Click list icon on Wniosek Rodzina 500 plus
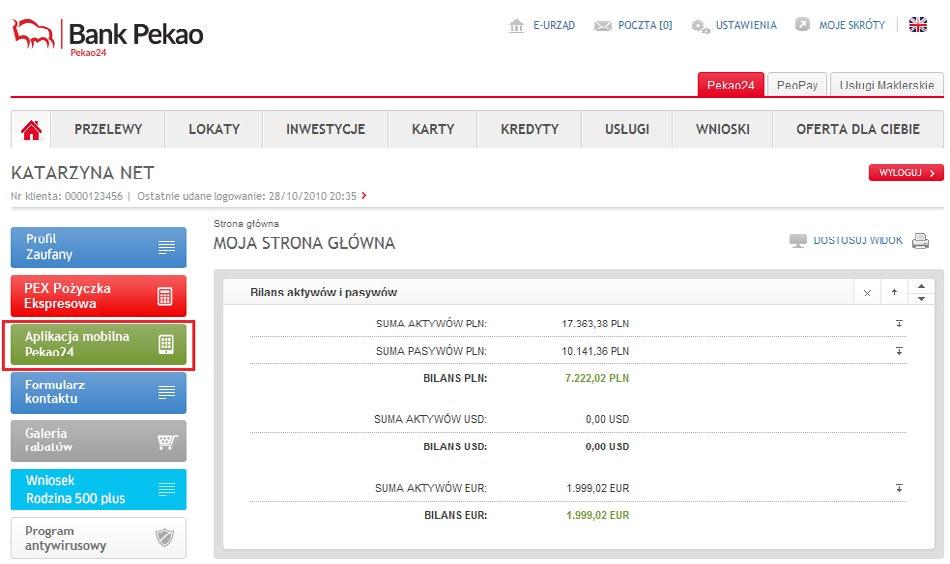This screenshot has height=564, width=950. pyautogui.click(x=167, y=489)
